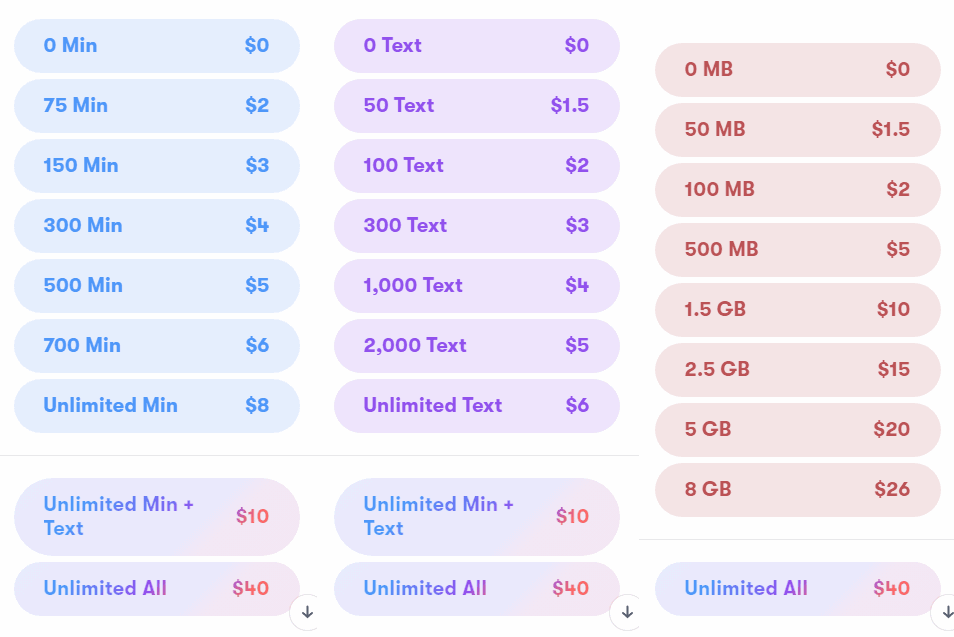Select Unlimited All $40 under minutes column
This screenshot has height=637, width=954.
tap(157, 588)
